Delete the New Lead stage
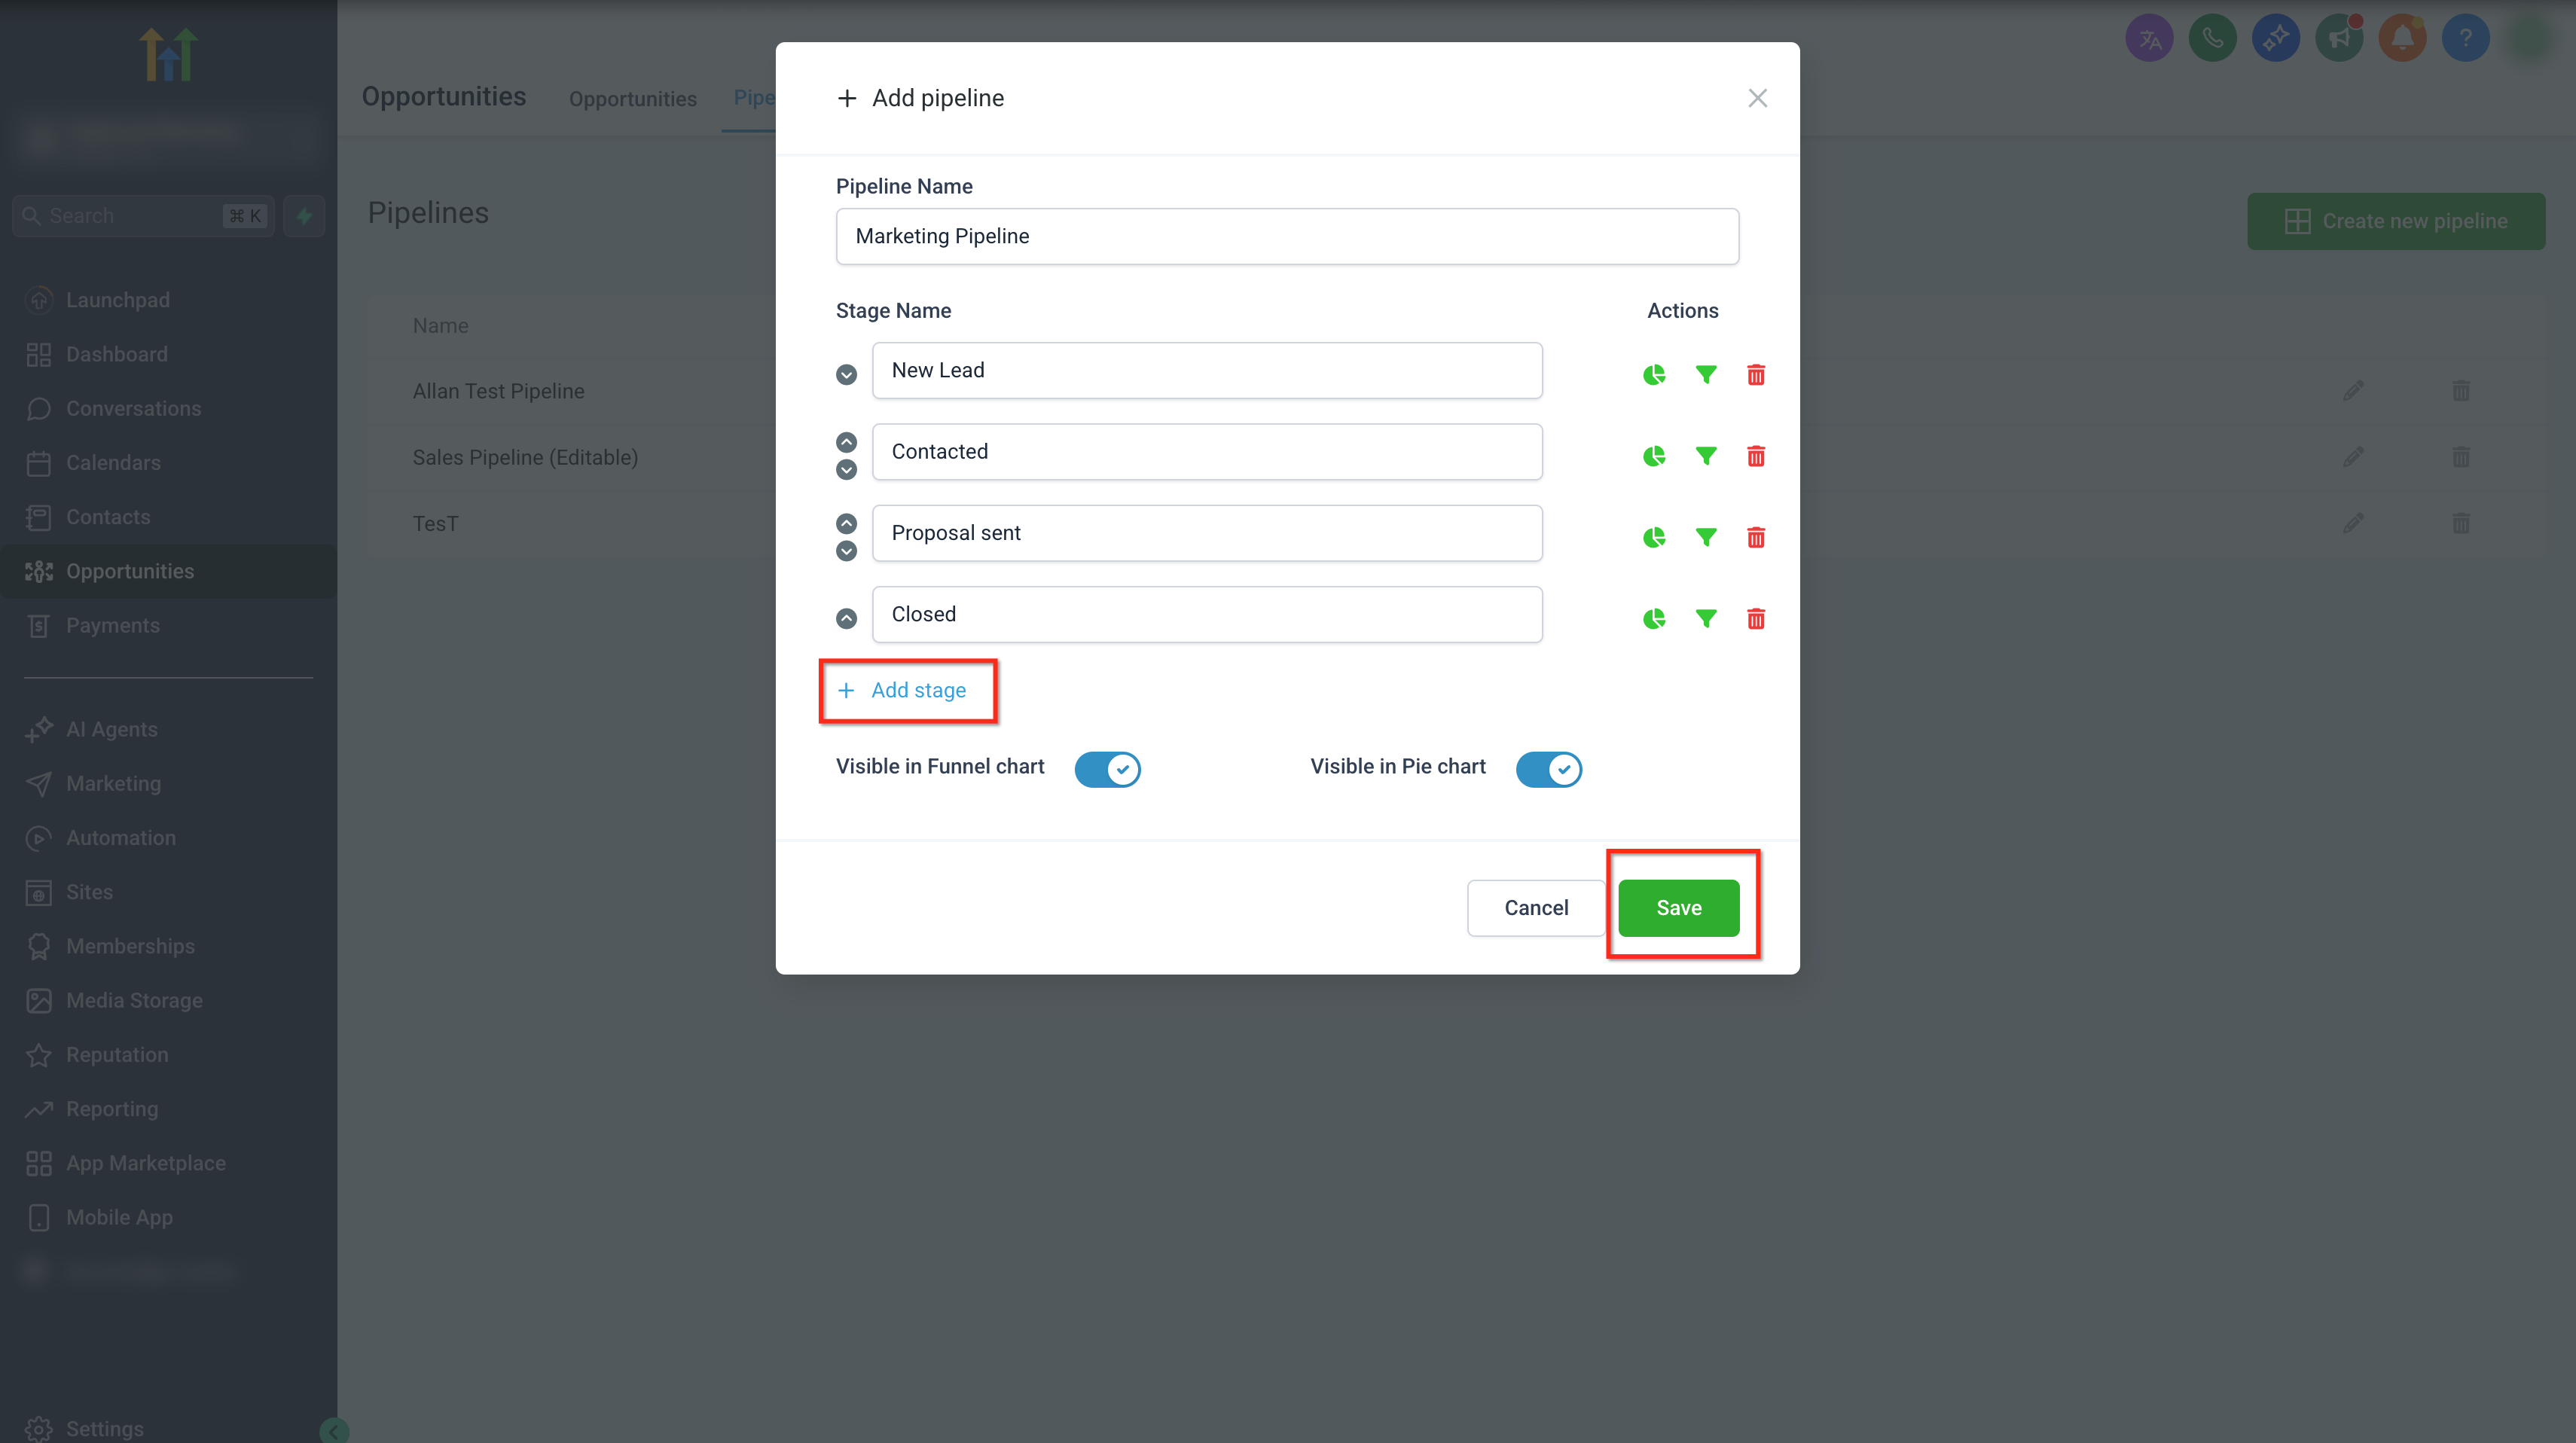This screenshot has height=1443, width=2576. 1755,375
